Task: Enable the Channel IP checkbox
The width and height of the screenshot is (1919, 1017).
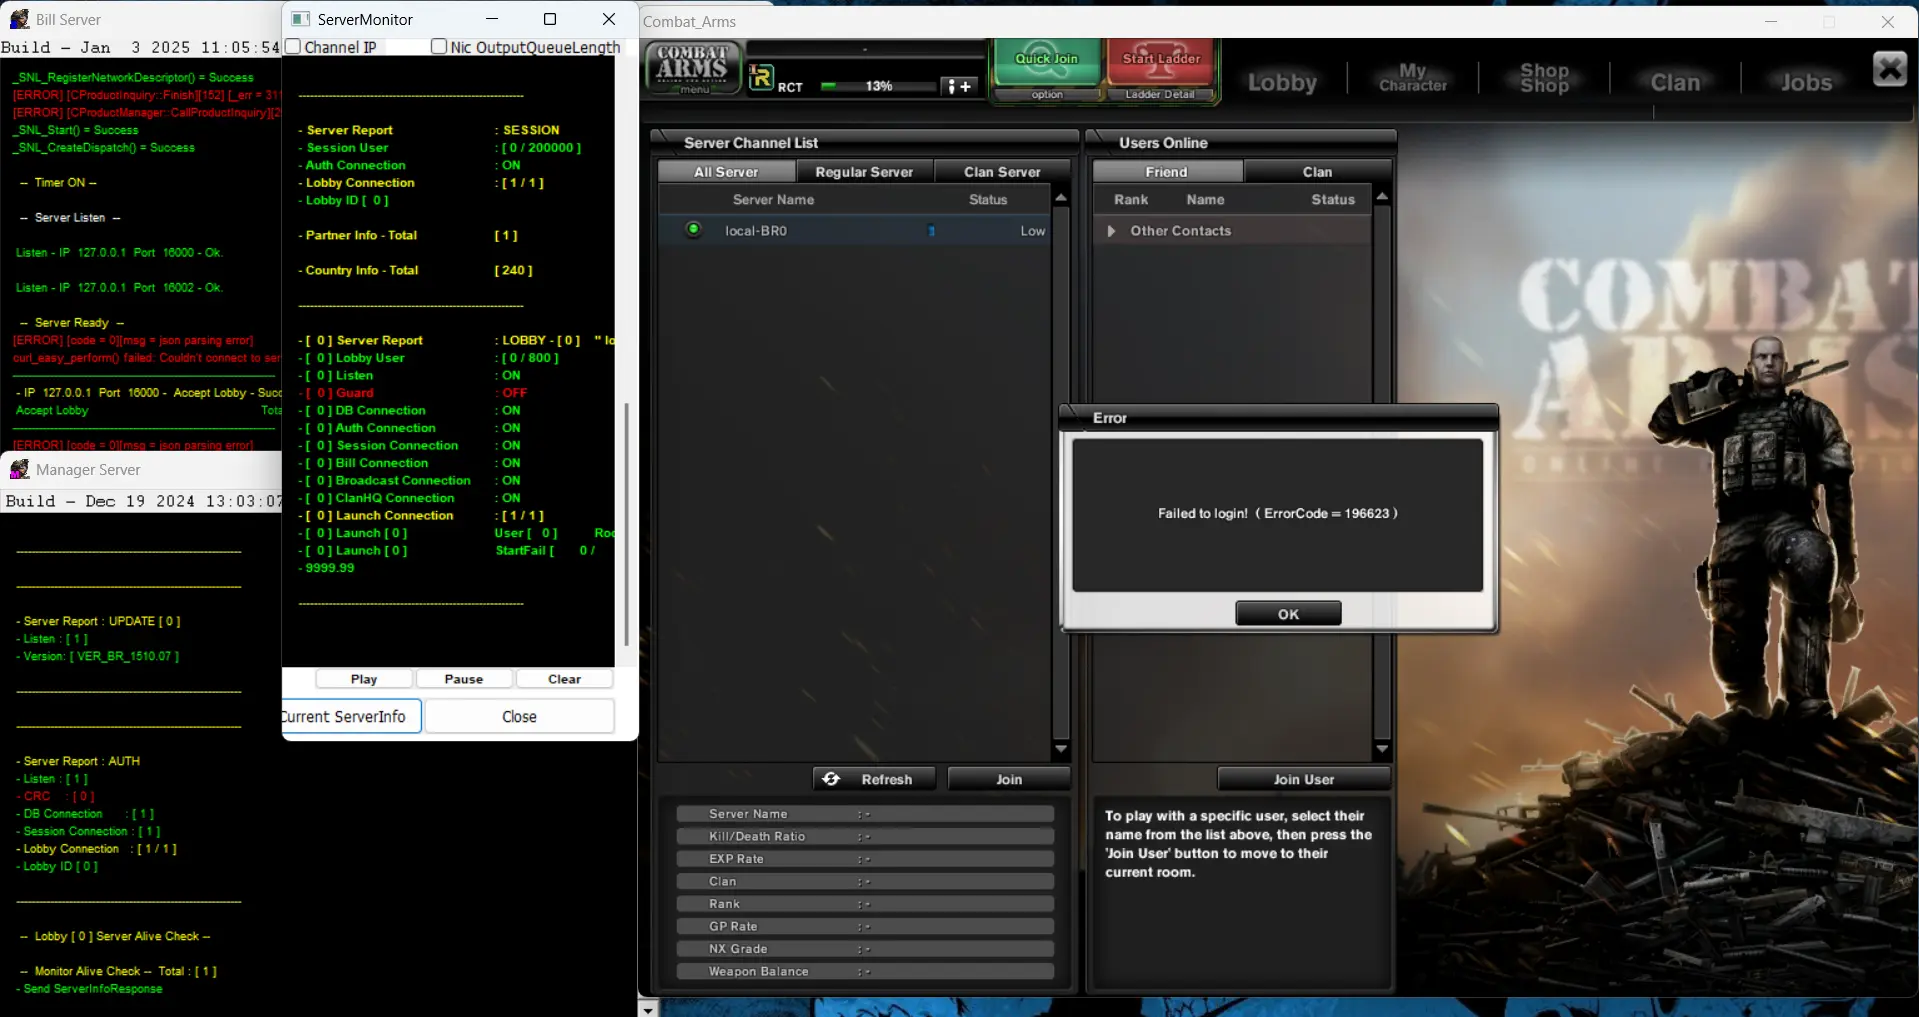Action: click(293, 47)
